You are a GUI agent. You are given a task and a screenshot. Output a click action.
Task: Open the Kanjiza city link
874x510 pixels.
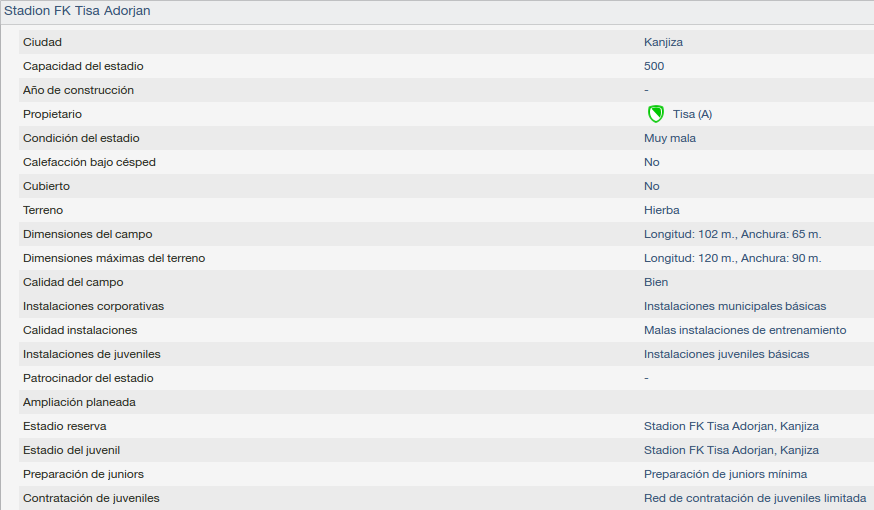pyautogui.click(x=663, y=42)
